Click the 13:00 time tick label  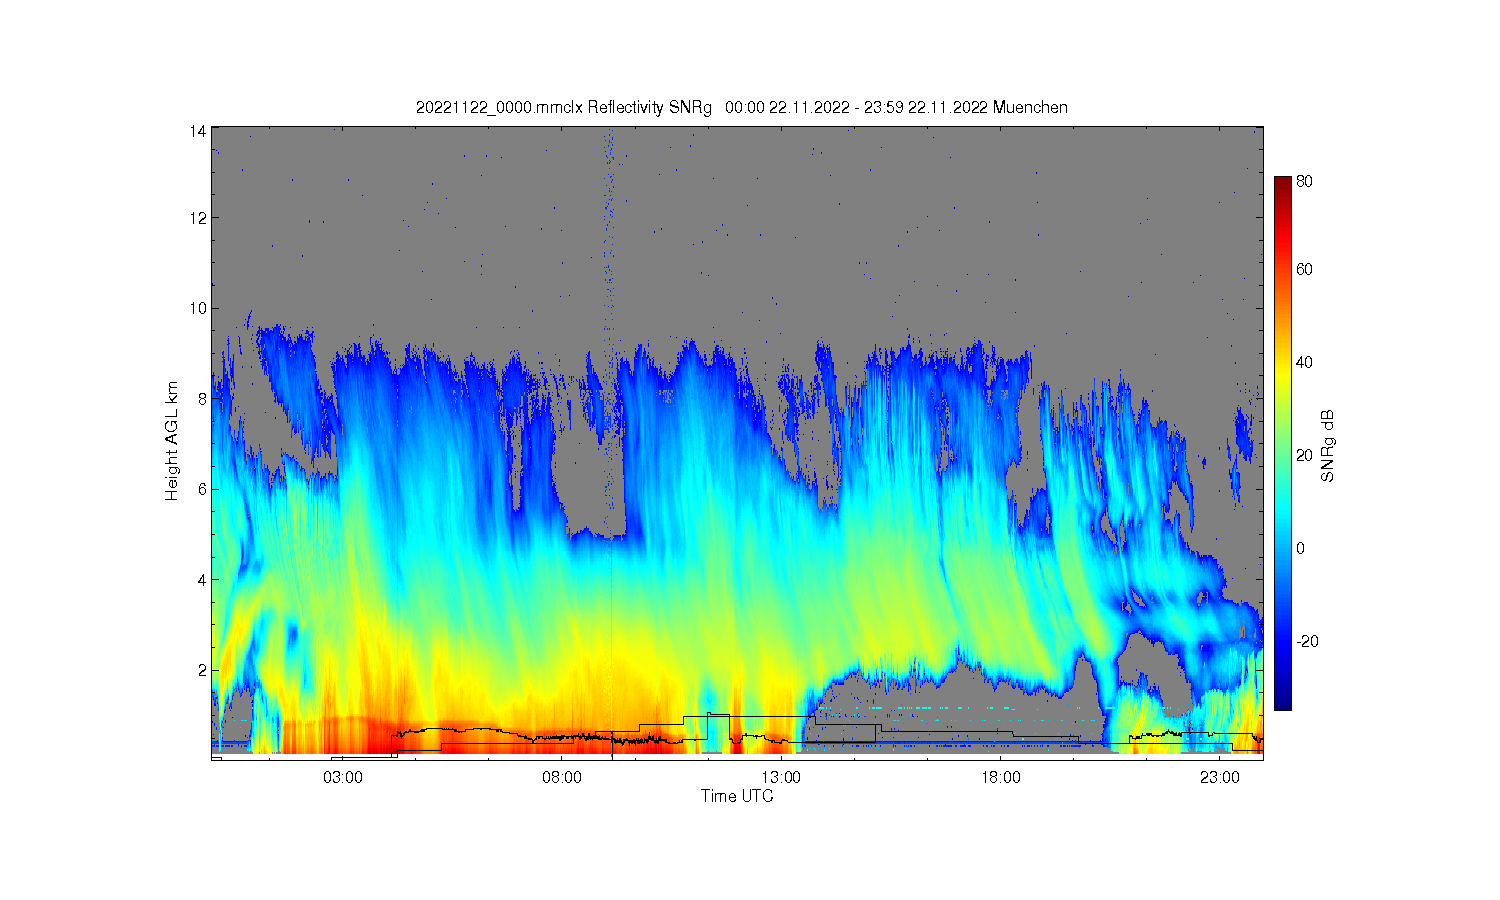click(781, 777)
